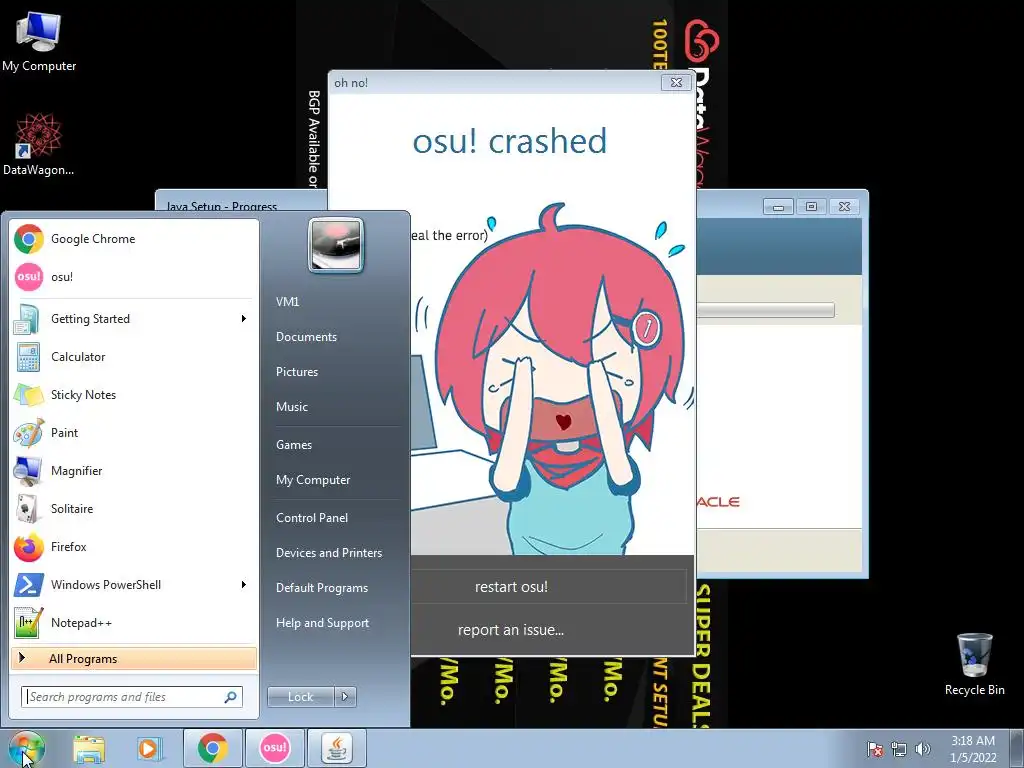
Task: Close the oh no! crash dialog
Action: click(x=677, y=82)
